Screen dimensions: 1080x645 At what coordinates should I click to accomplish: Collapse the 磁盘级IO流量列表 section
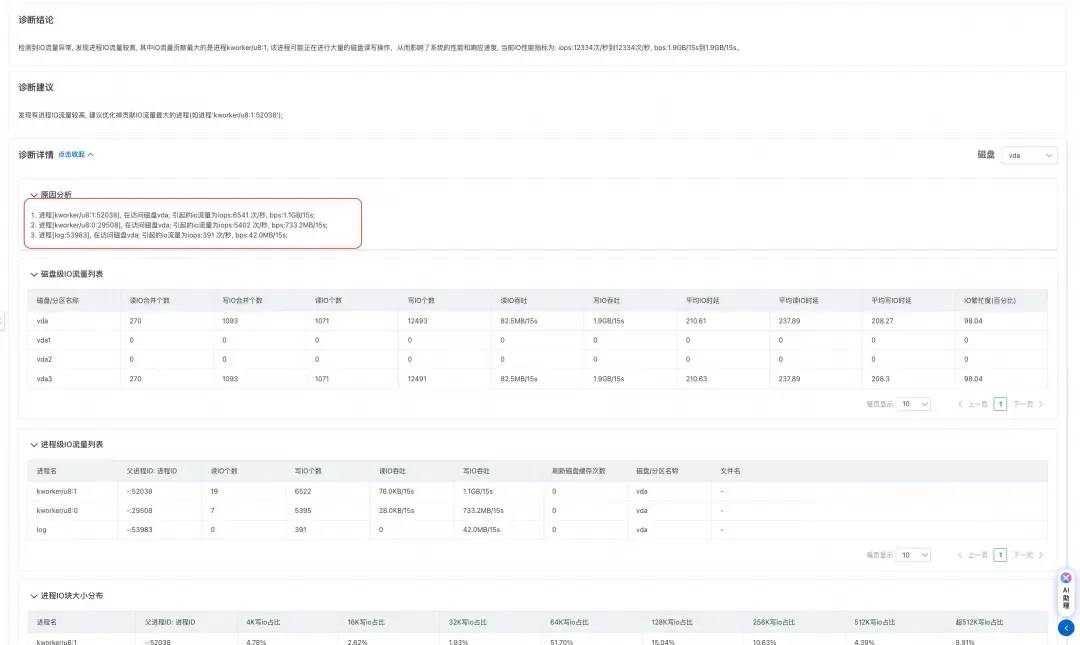(34, 274)
